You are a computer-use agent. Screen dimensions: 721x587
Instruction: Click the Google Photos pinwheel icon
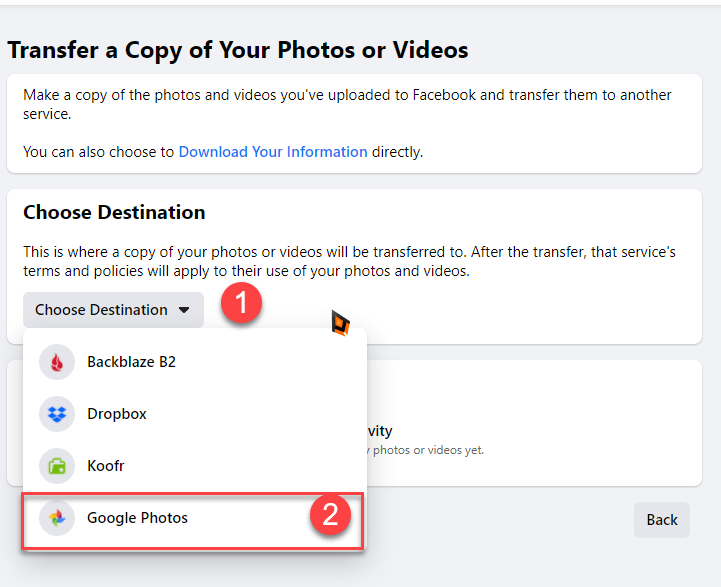tap(57, 518)
